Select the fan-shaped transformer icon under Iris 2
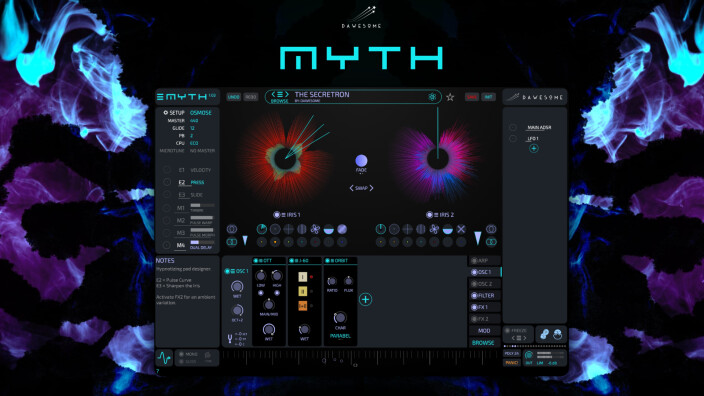The height and width of the screenshot is (396, 704). pyautogui.click(x=434, y=229)
